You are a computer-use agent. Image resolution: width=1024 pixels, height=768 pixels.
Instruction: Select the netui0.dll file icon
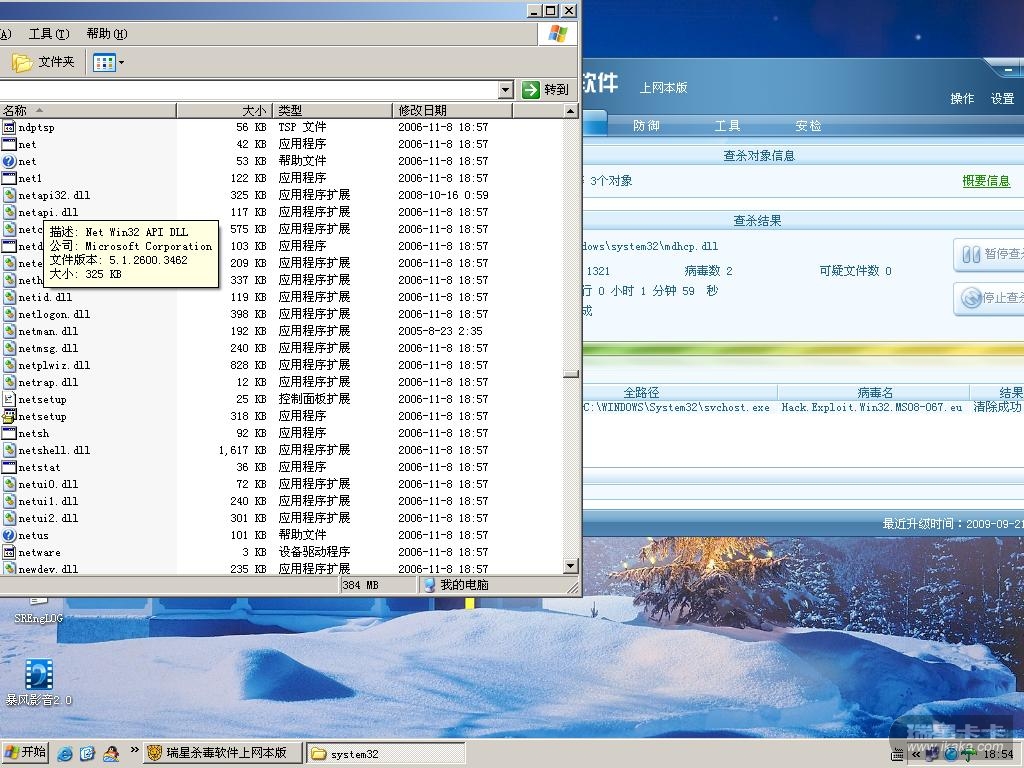click(9, 484)
